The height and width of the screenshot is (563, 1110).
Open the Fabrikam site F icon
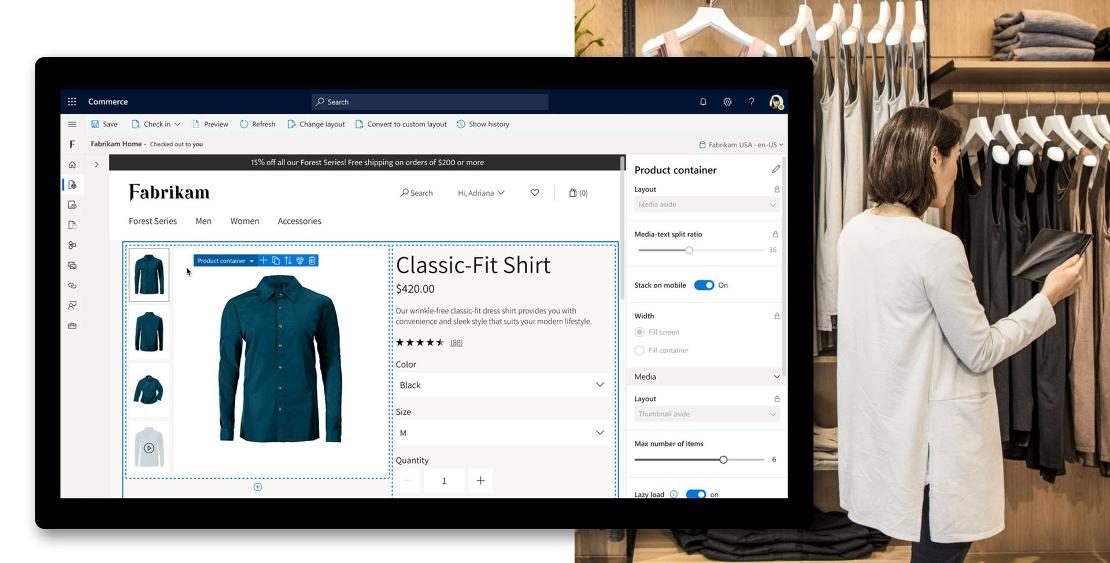click(71, 144)
